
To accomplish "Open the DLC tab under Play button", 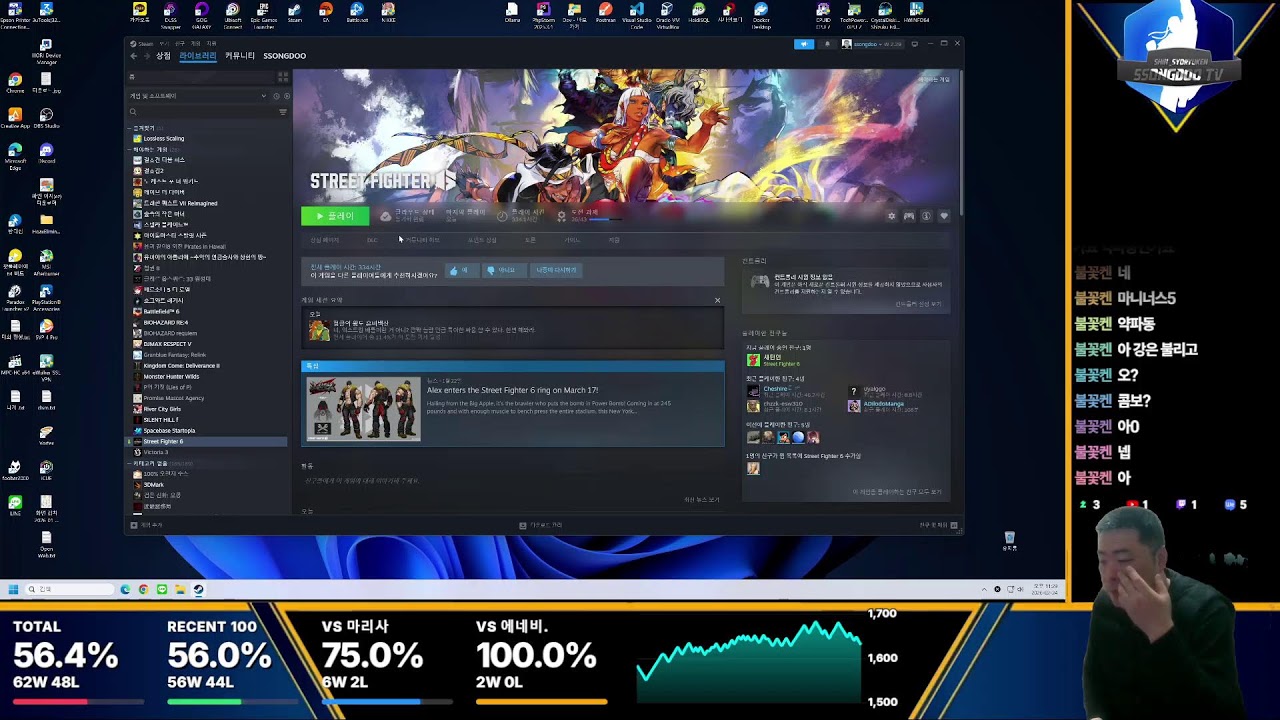I will click(x=372, y=240).
